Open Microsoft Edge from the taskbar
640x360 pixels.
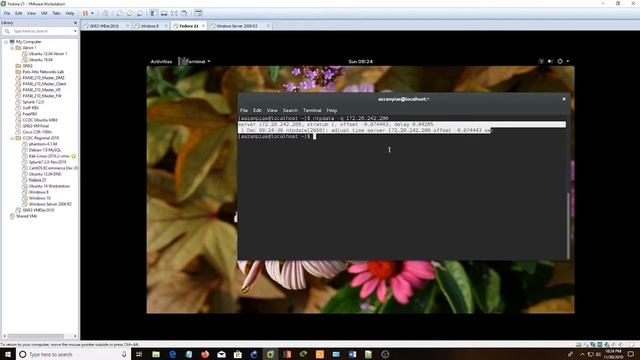(172, 354)
